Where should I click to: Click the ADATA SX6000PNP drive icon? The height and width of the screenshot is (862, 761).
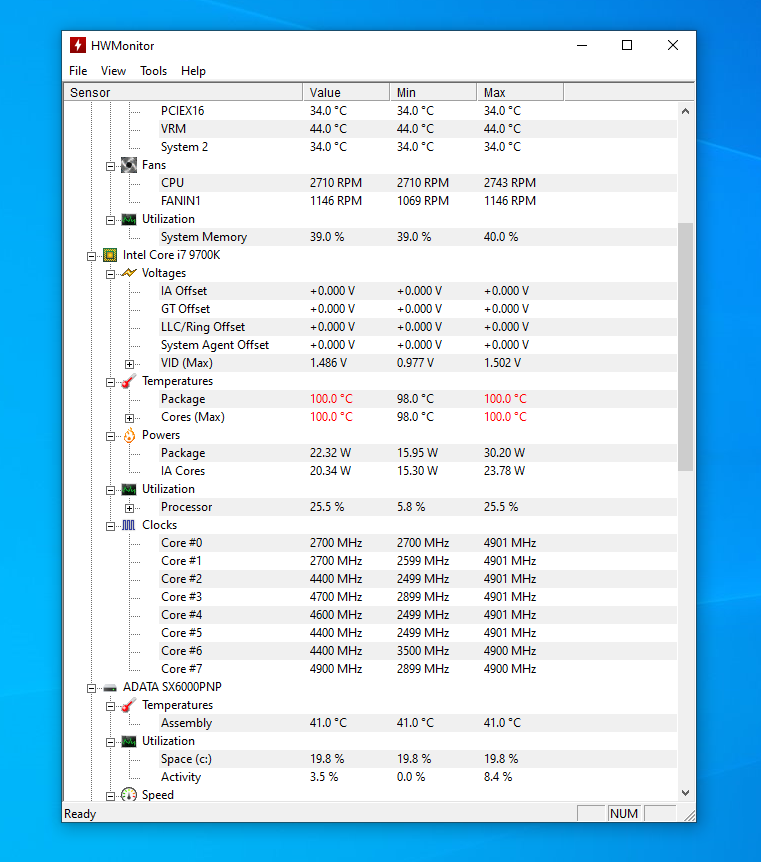(110, 687)
